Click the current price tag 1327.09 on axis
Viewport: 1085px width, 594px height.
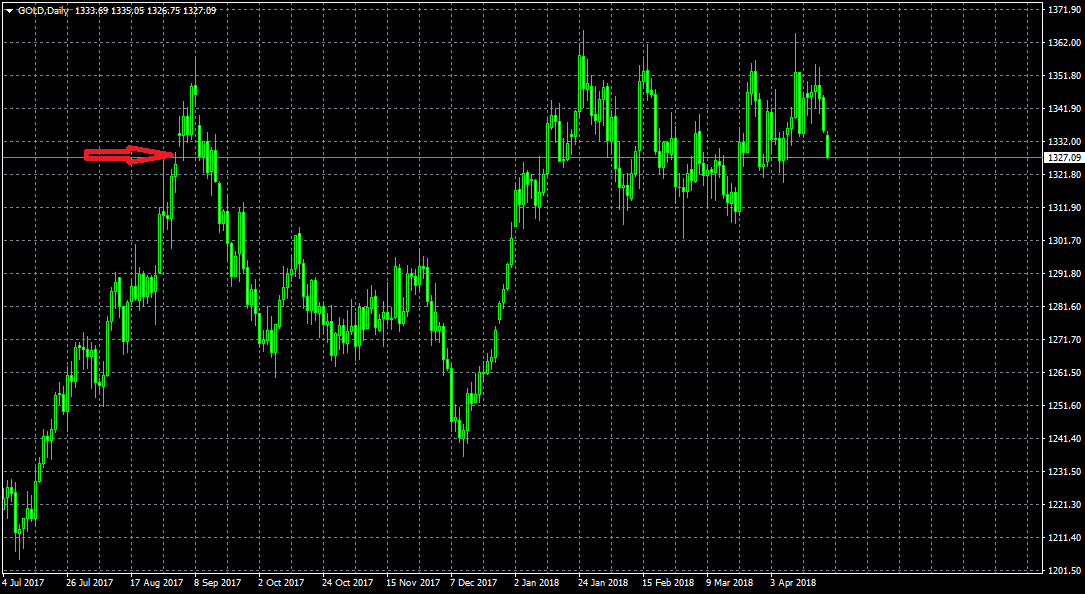point(1064,158)
